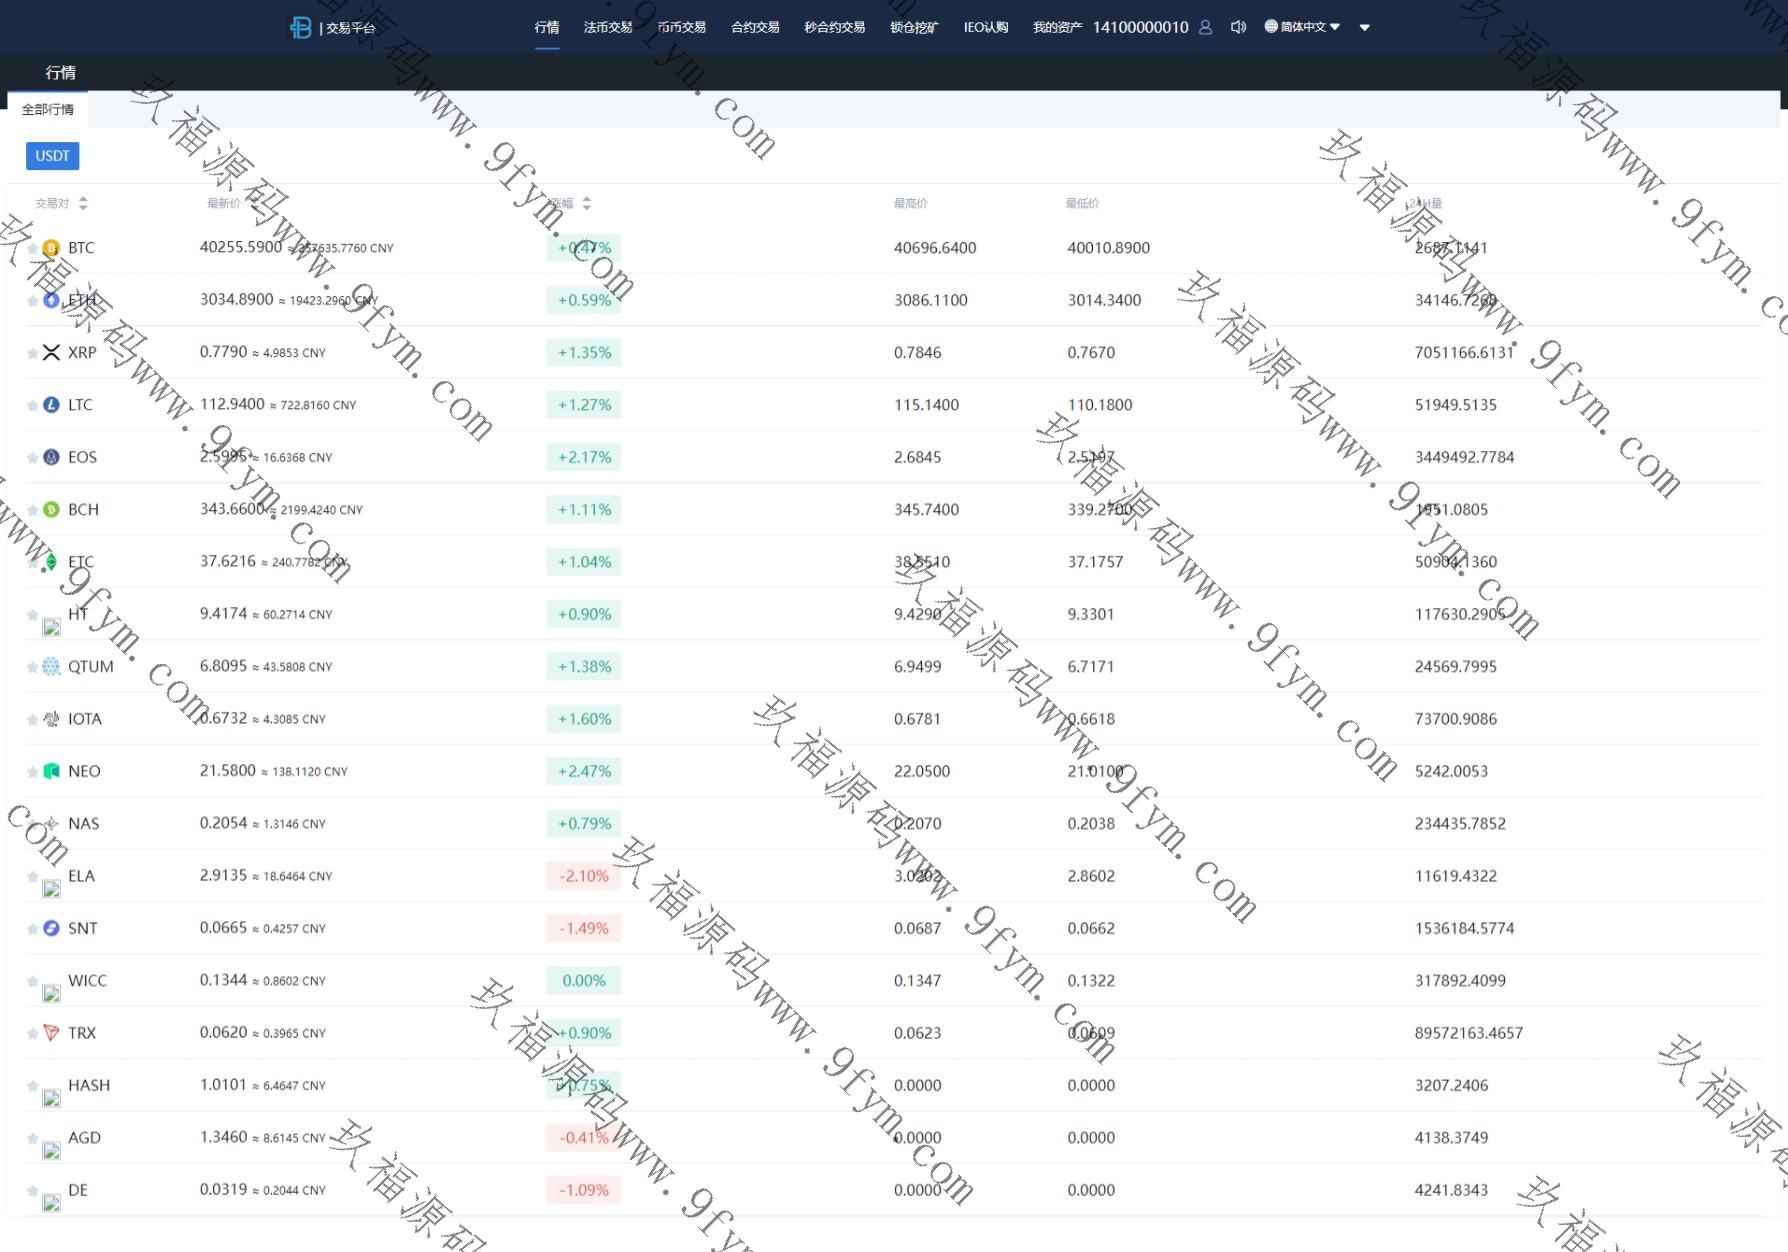Click the NEO coin icon

51,771
